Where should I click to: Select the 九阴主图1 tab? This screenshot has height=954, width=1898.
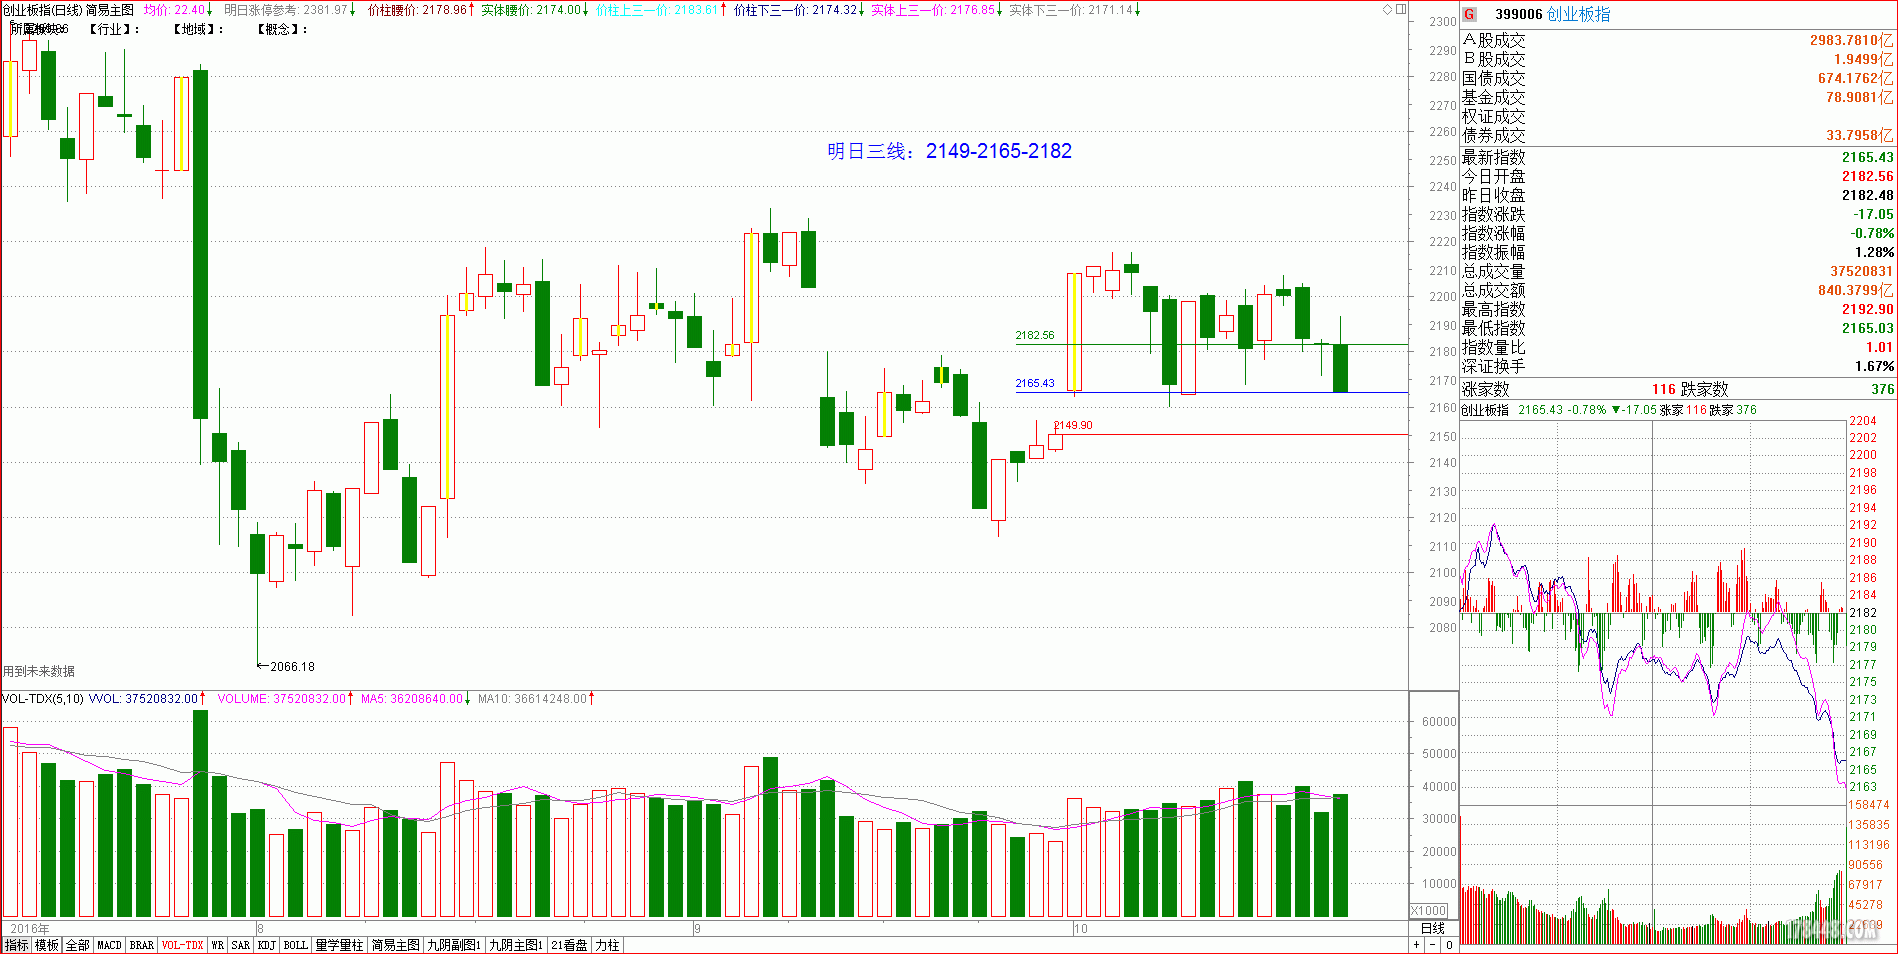tap(516, 945)
